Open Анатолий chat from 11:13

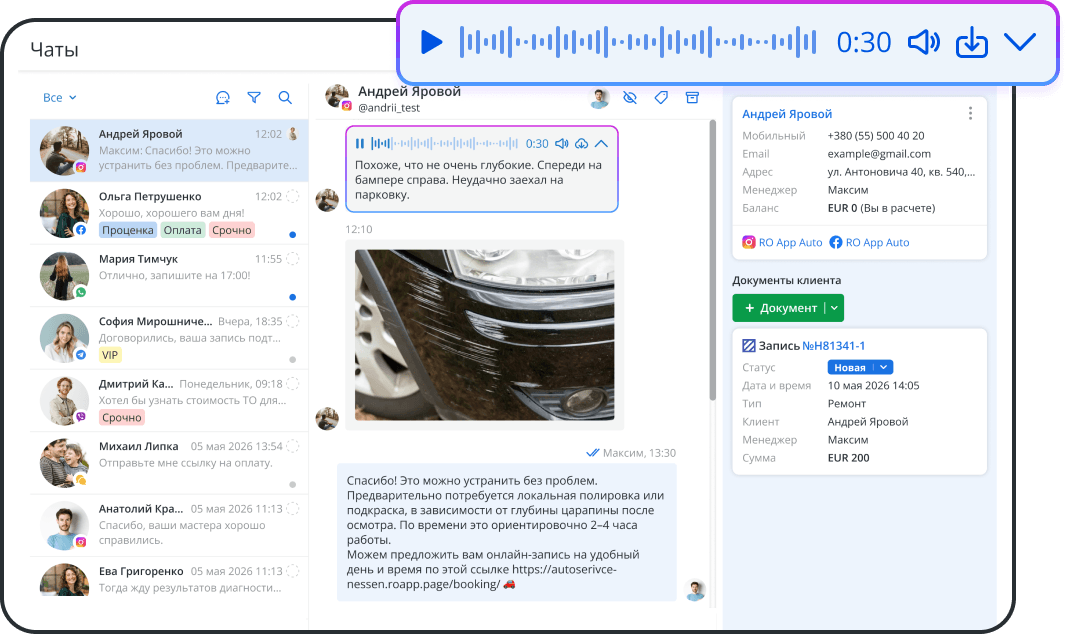[169, 526]
